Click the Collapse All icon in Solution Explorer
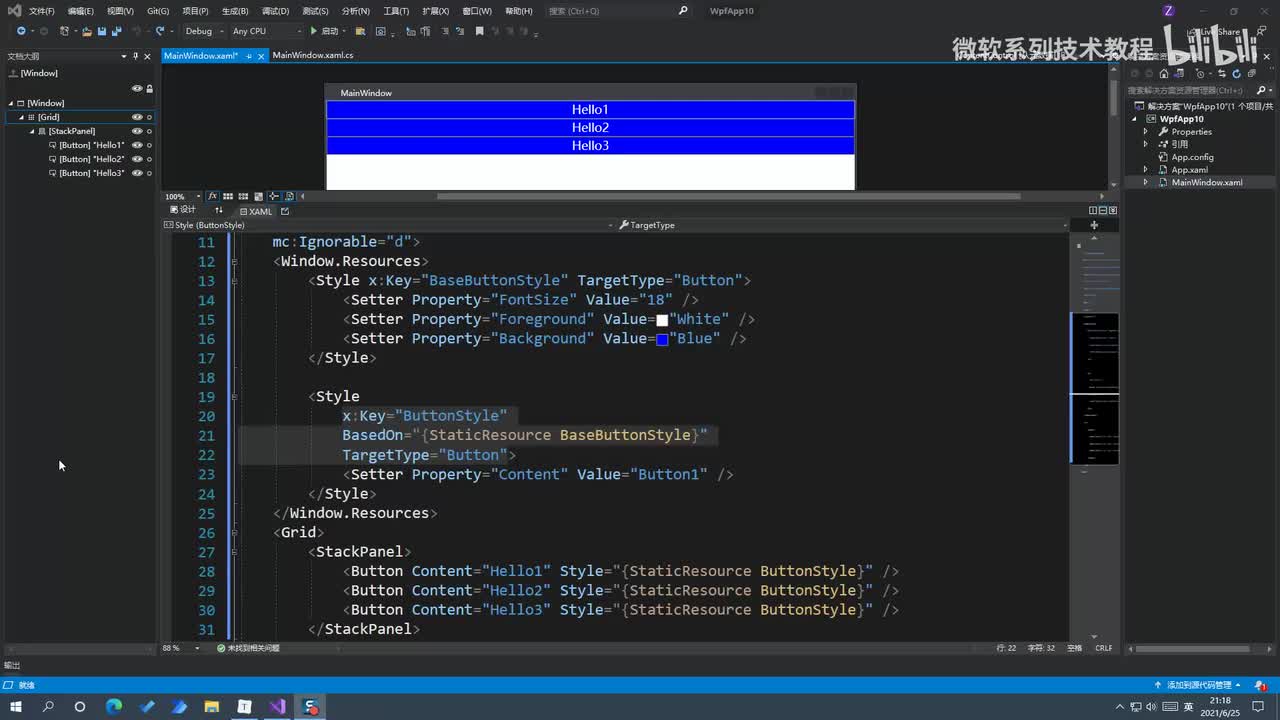The height and width of the screenshot is (720, 1280). click(x=1250, y=73)
